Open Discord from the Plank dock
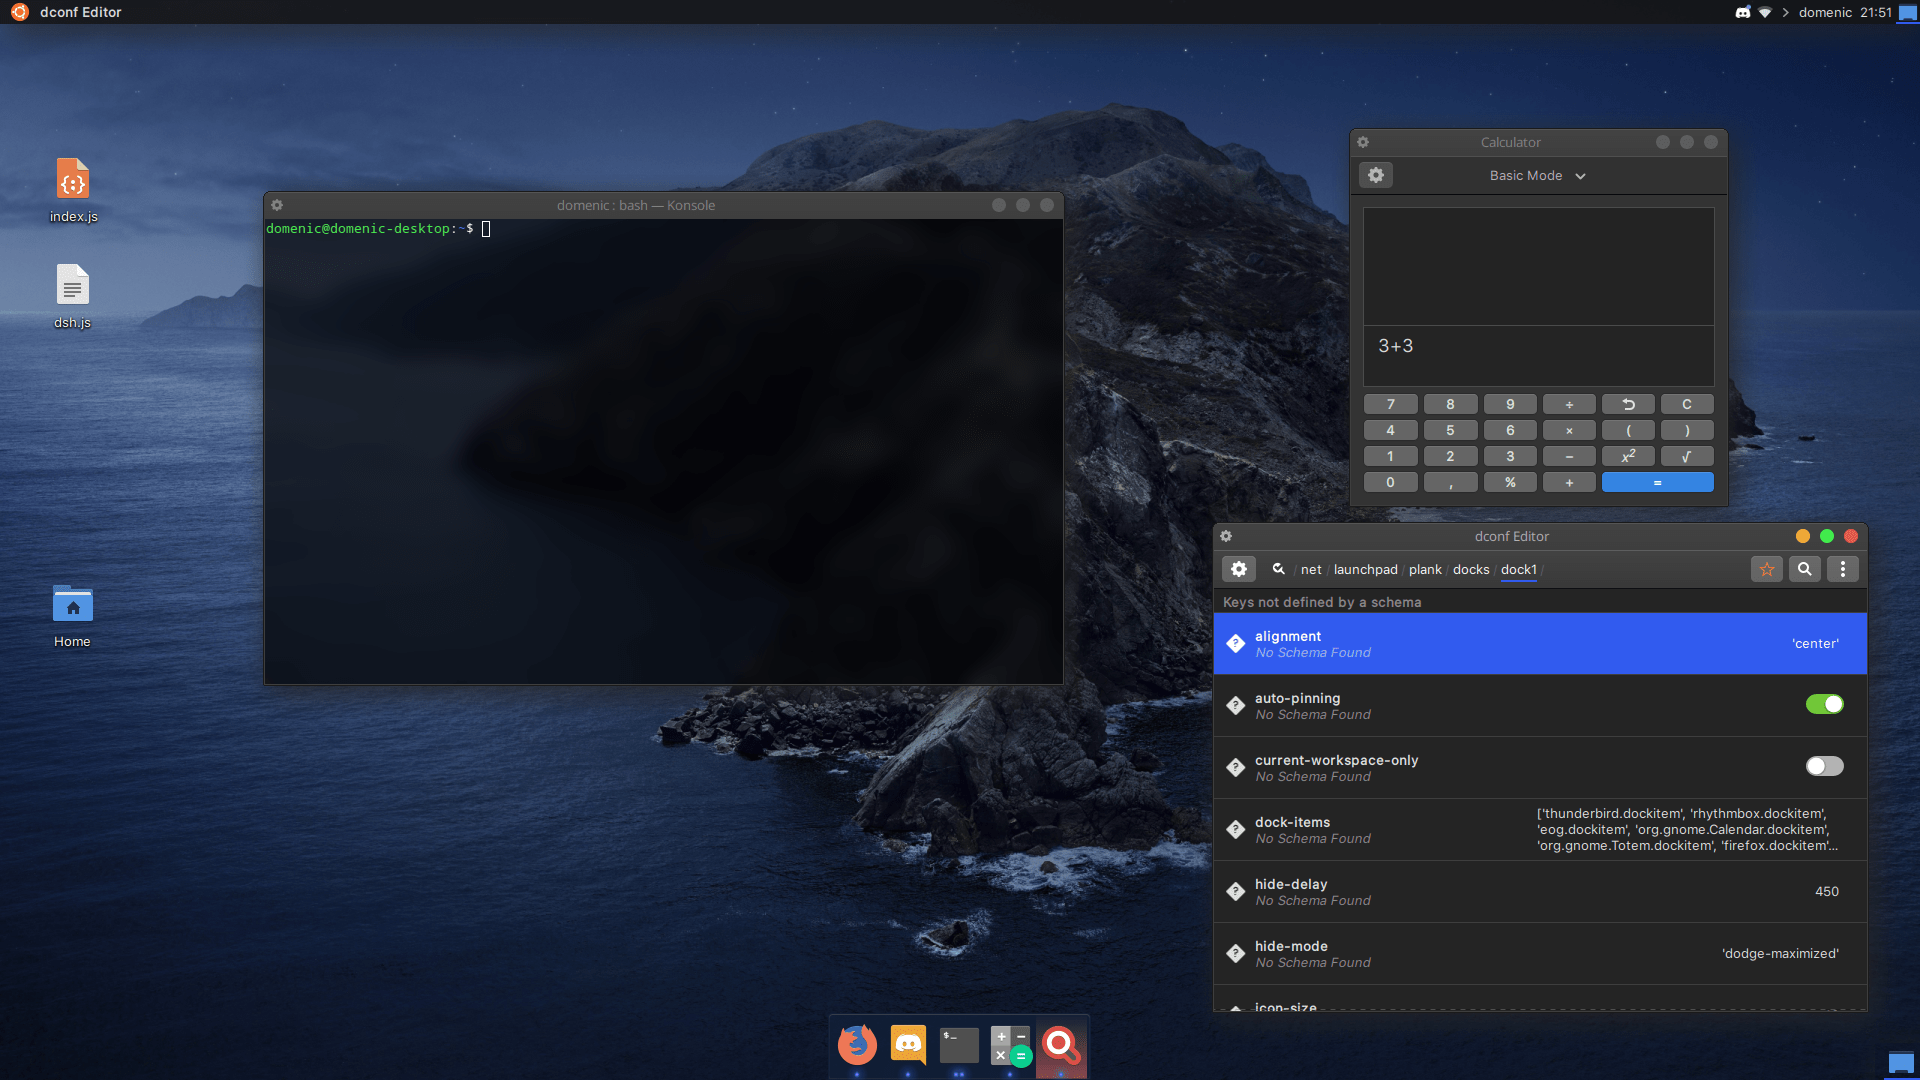The height and width of the screenshot is (1080, 1920). tap(908, 1044)
